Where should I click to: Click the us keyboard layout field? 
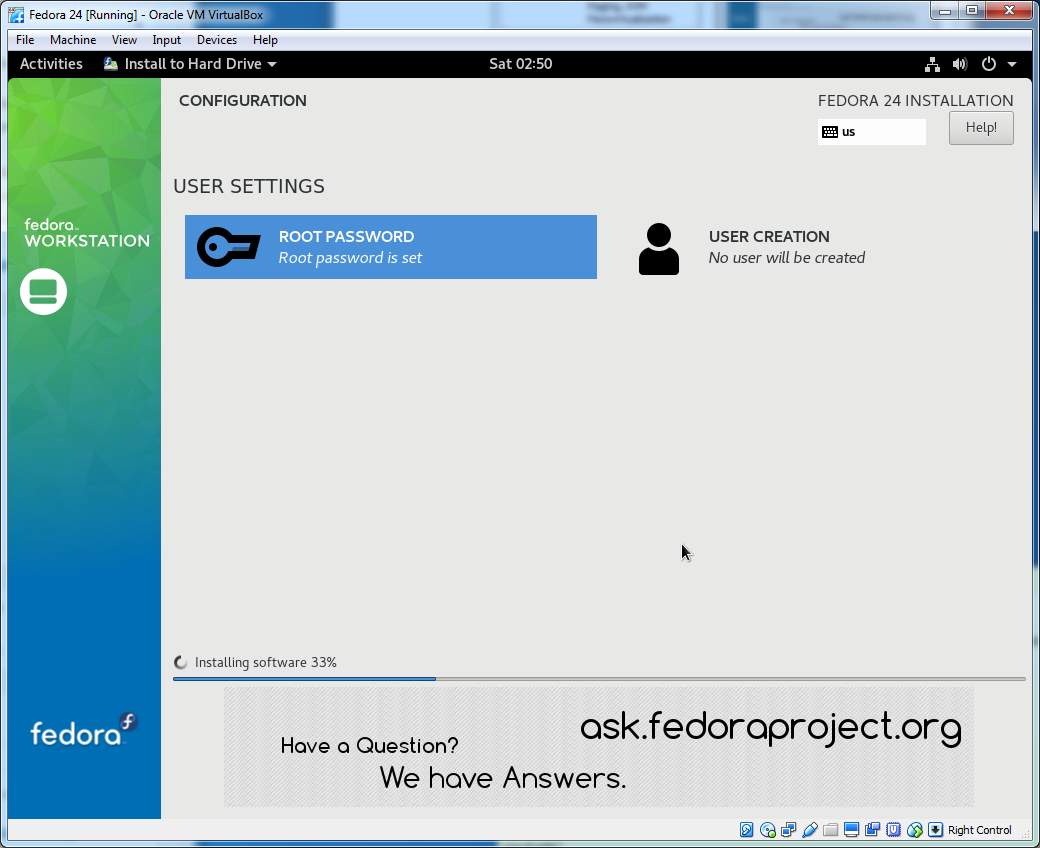click(872, 132)
